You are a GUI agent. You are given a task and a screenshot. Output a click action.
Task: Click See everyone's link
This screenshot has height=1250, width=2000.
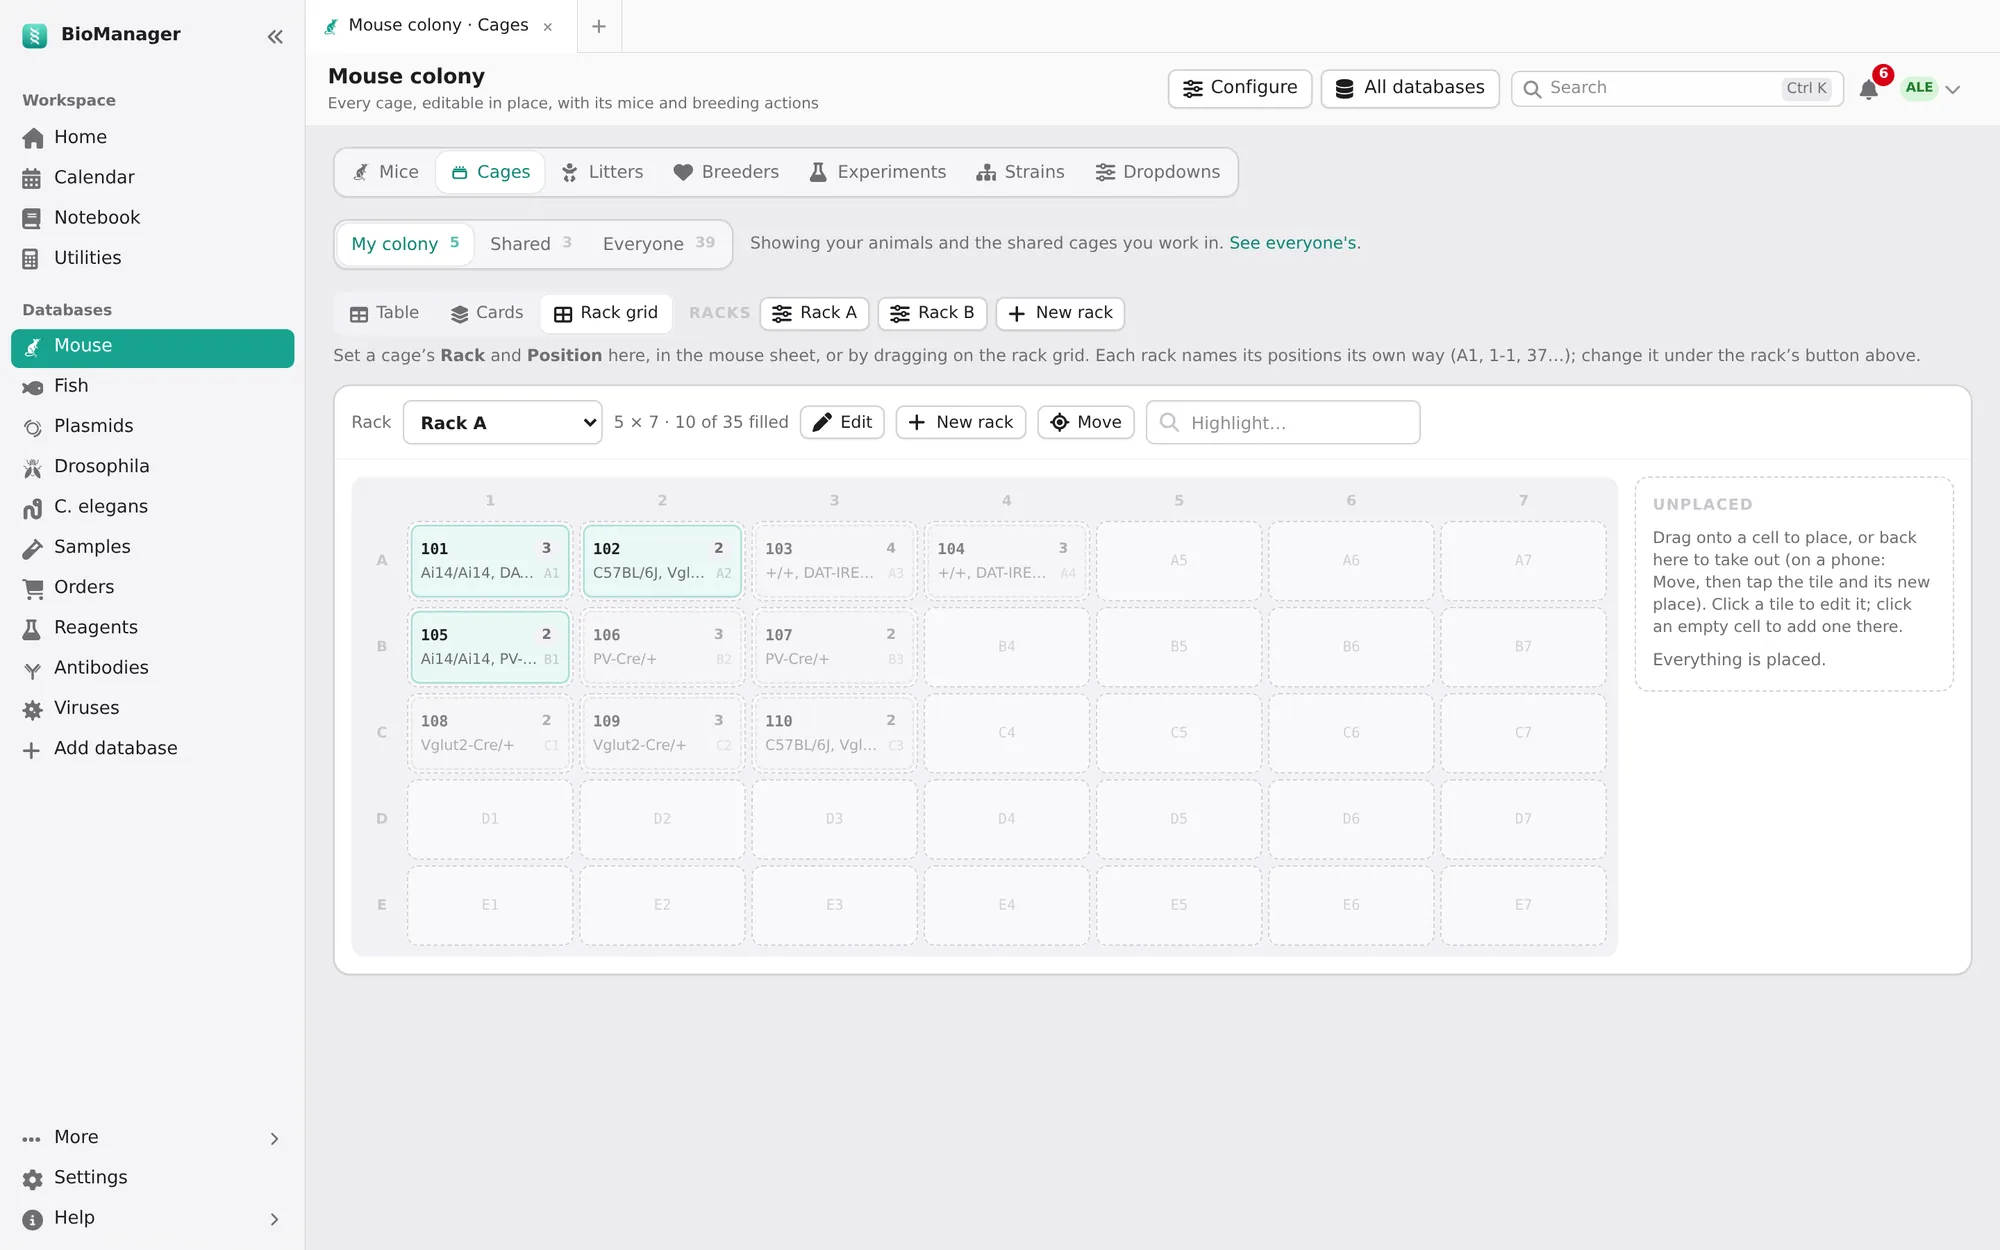tap(1293, 243)
